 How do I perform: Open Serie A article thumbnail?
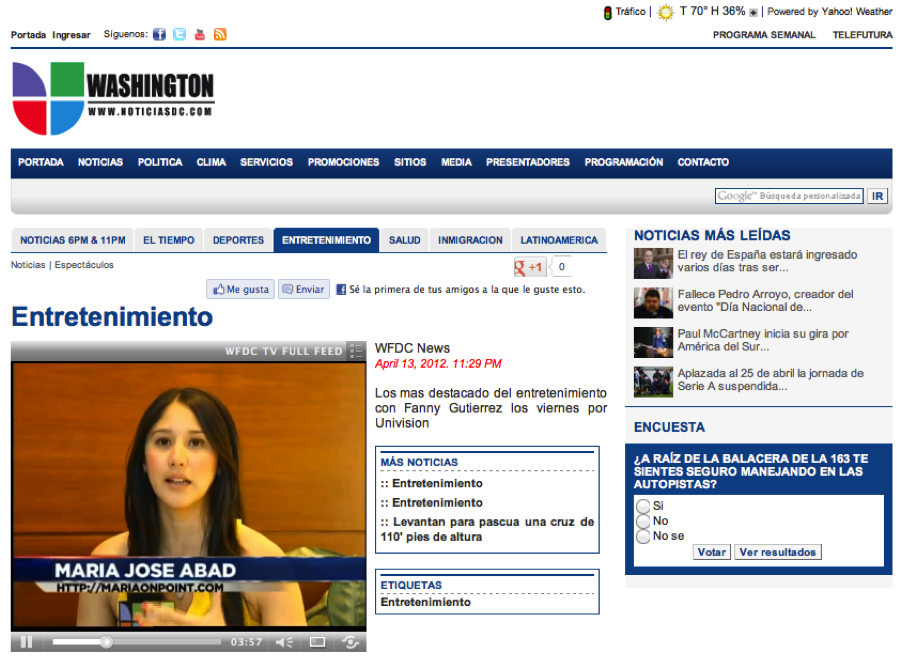tap(653, 382)
